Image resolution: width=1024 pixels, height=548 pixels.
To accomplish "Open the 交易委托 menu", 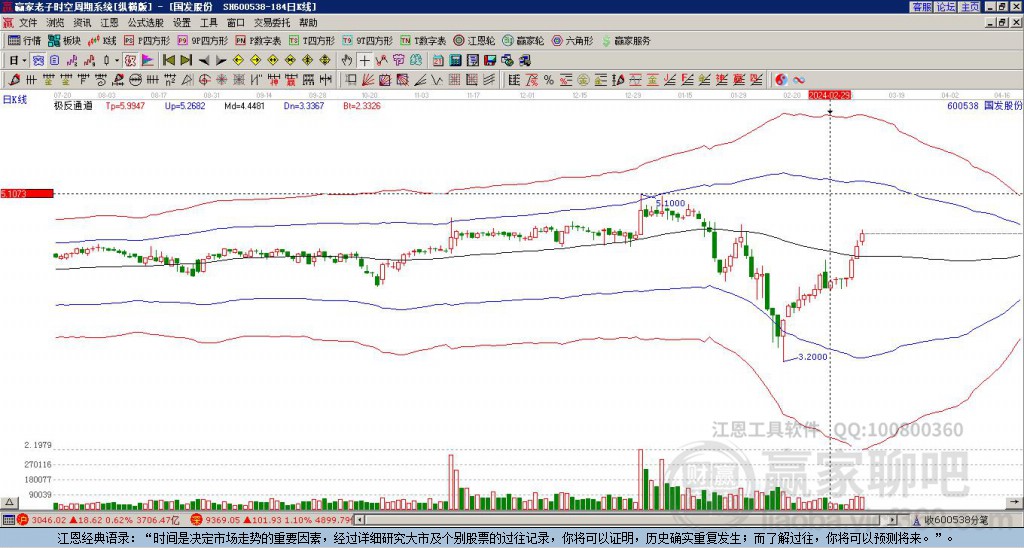I will tap(272, 23).
